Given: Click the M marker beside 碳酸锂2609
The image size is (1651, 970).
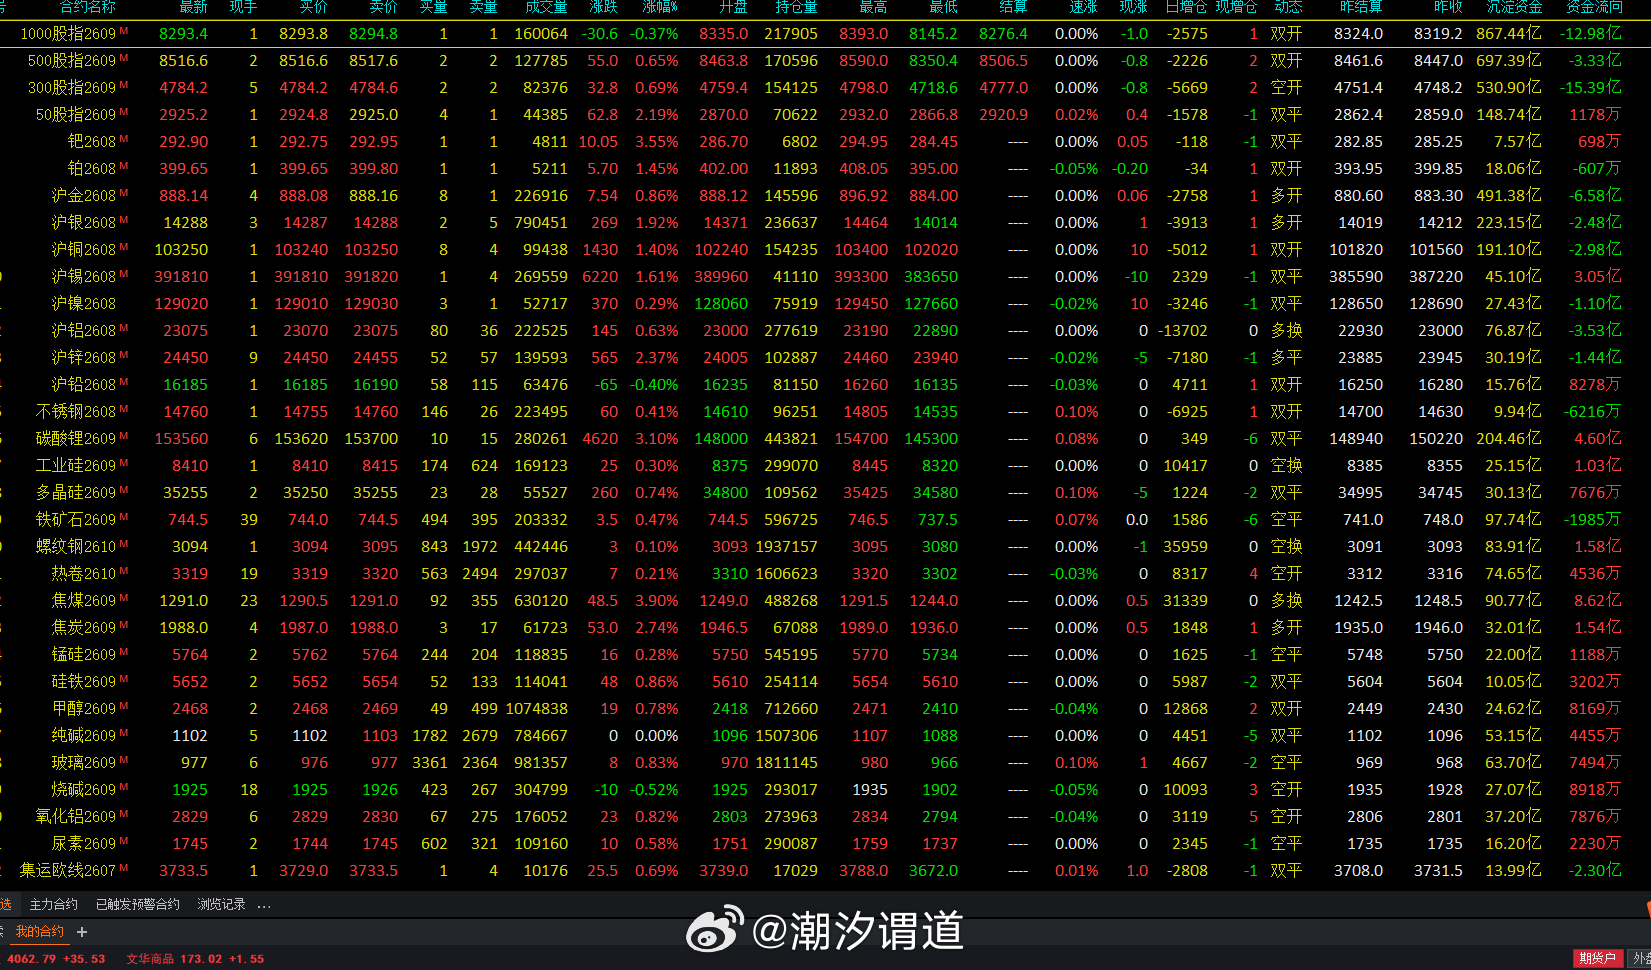Looking at the screenshot, I should [x=123, y=435].
